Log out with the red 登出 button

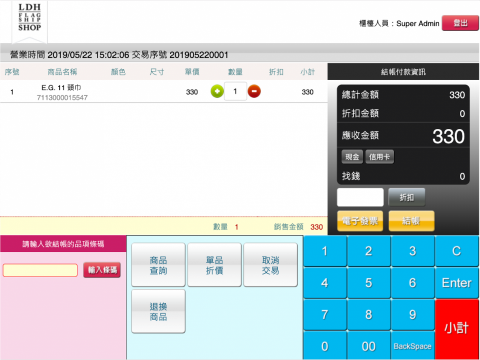click(x=460, y=23)
